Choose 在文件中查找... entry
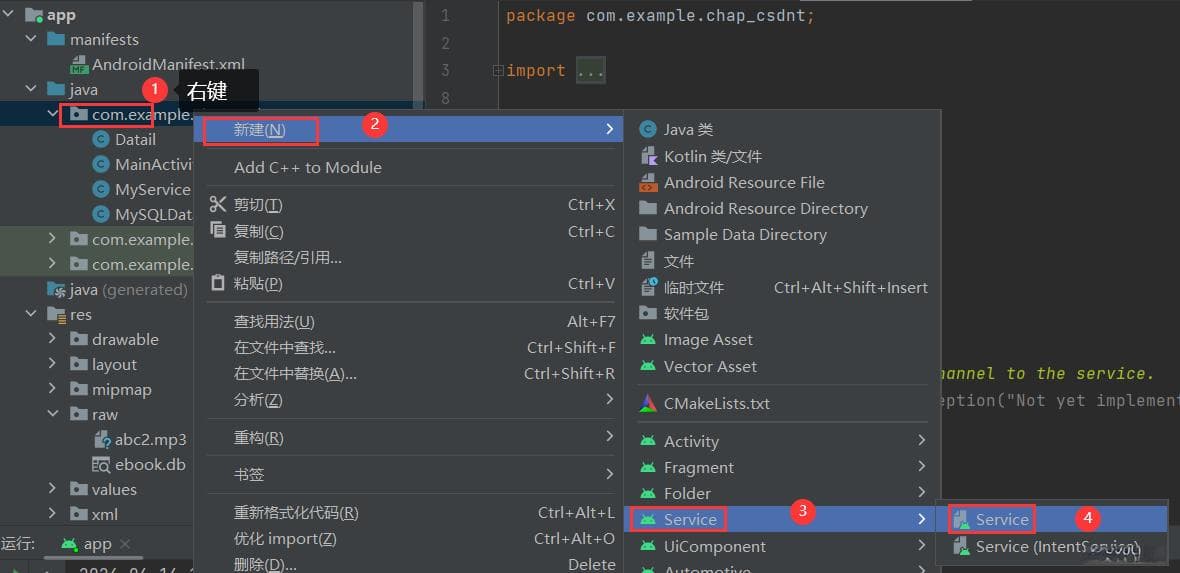Image resolution: width=1180 pixels, height=573 pixels. [x=409, y=347]
